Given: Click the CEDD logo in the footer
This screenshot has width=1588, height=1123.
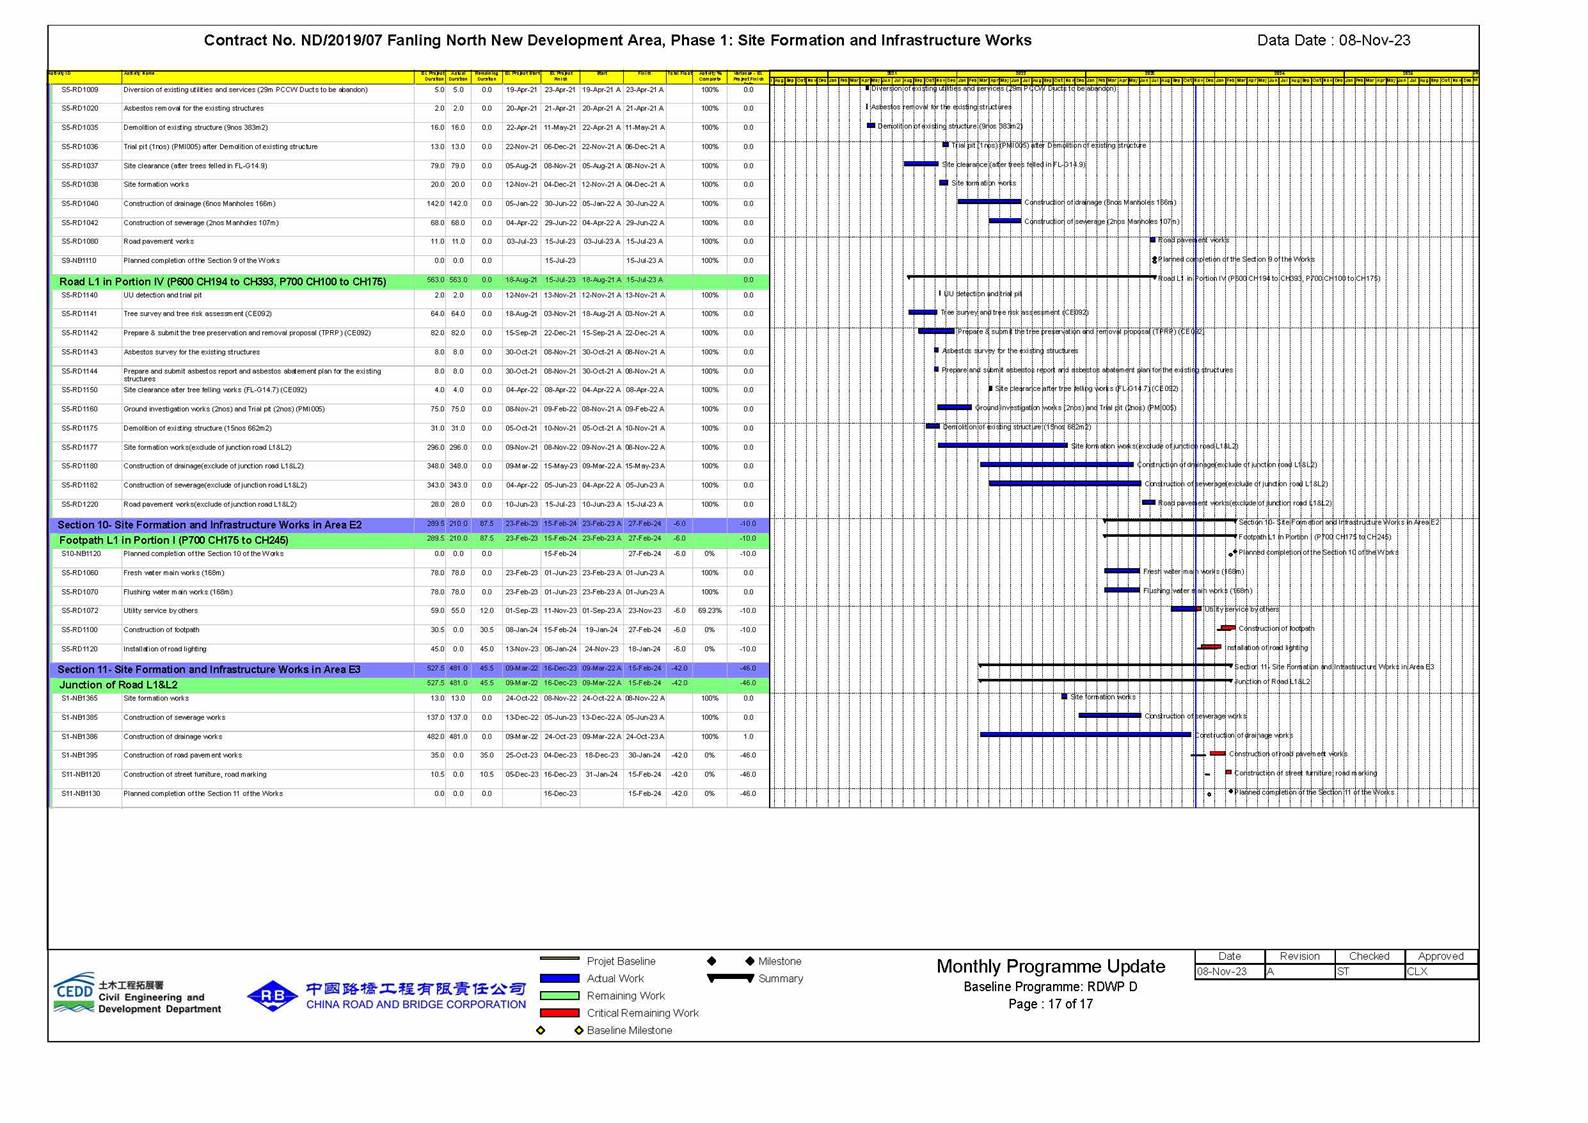Looking at the screenshot, I should click(x=74, y=993).
